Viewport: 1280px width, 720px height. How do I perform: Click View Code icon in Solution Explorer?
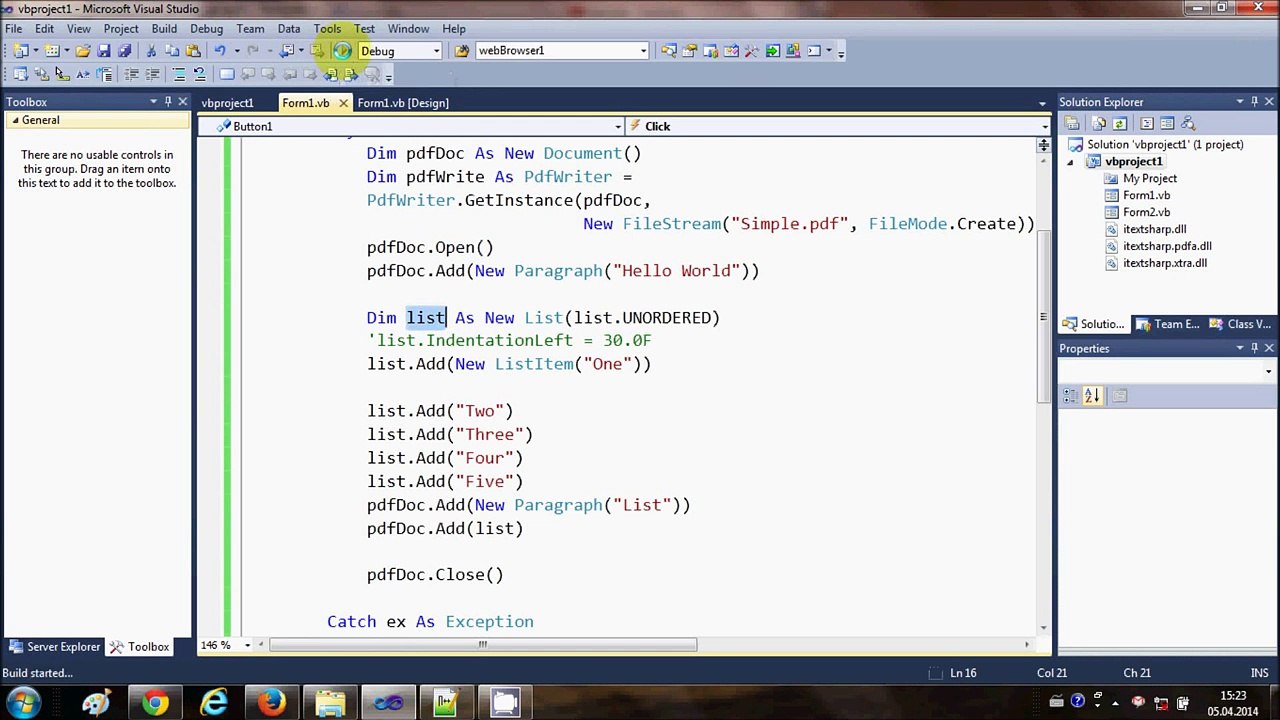tap(1147, 123)
